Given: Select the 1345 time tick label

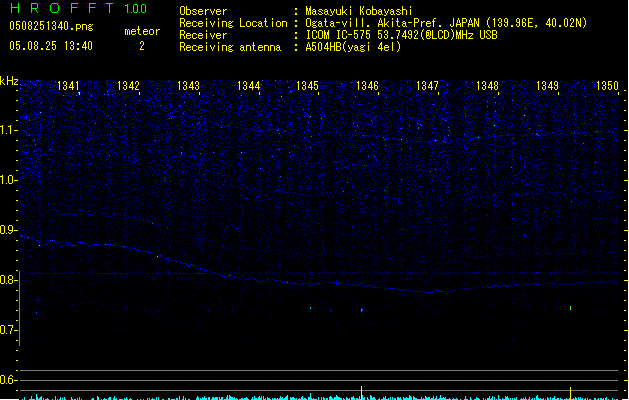Looking at the screenshot, I should [307, 87].
